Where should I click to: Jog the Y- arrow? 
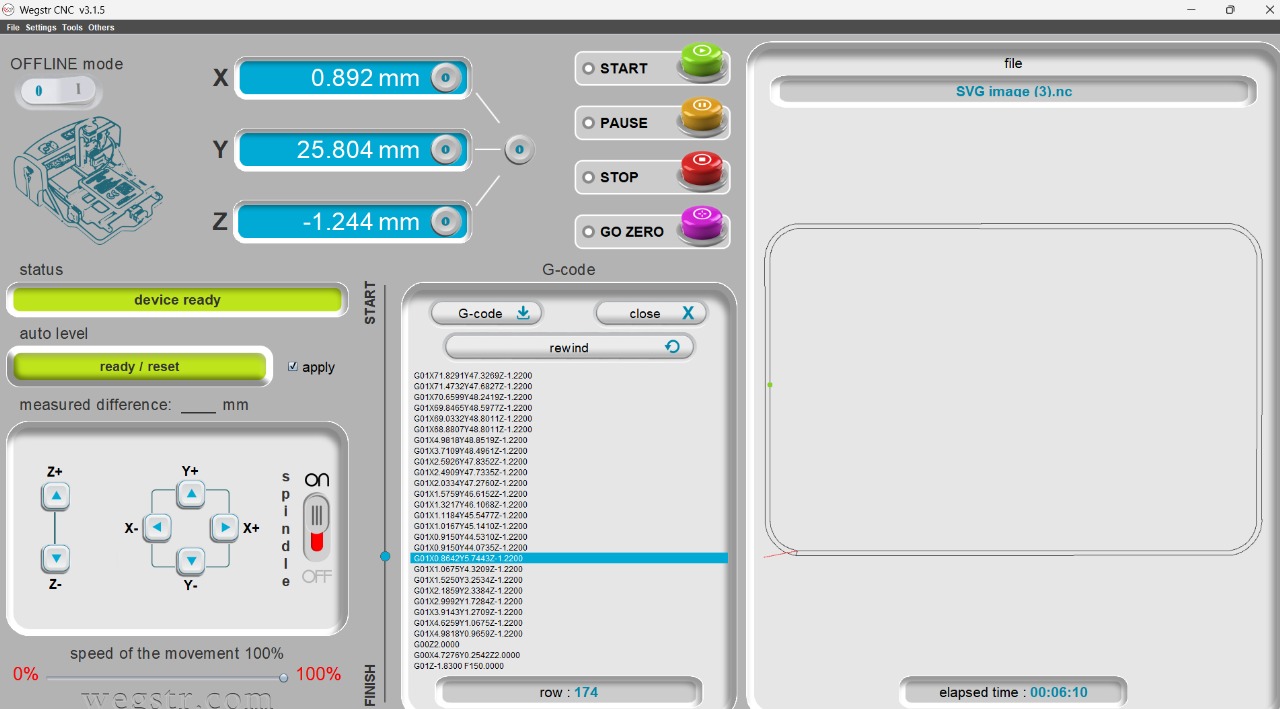click(x=191, y=561)
